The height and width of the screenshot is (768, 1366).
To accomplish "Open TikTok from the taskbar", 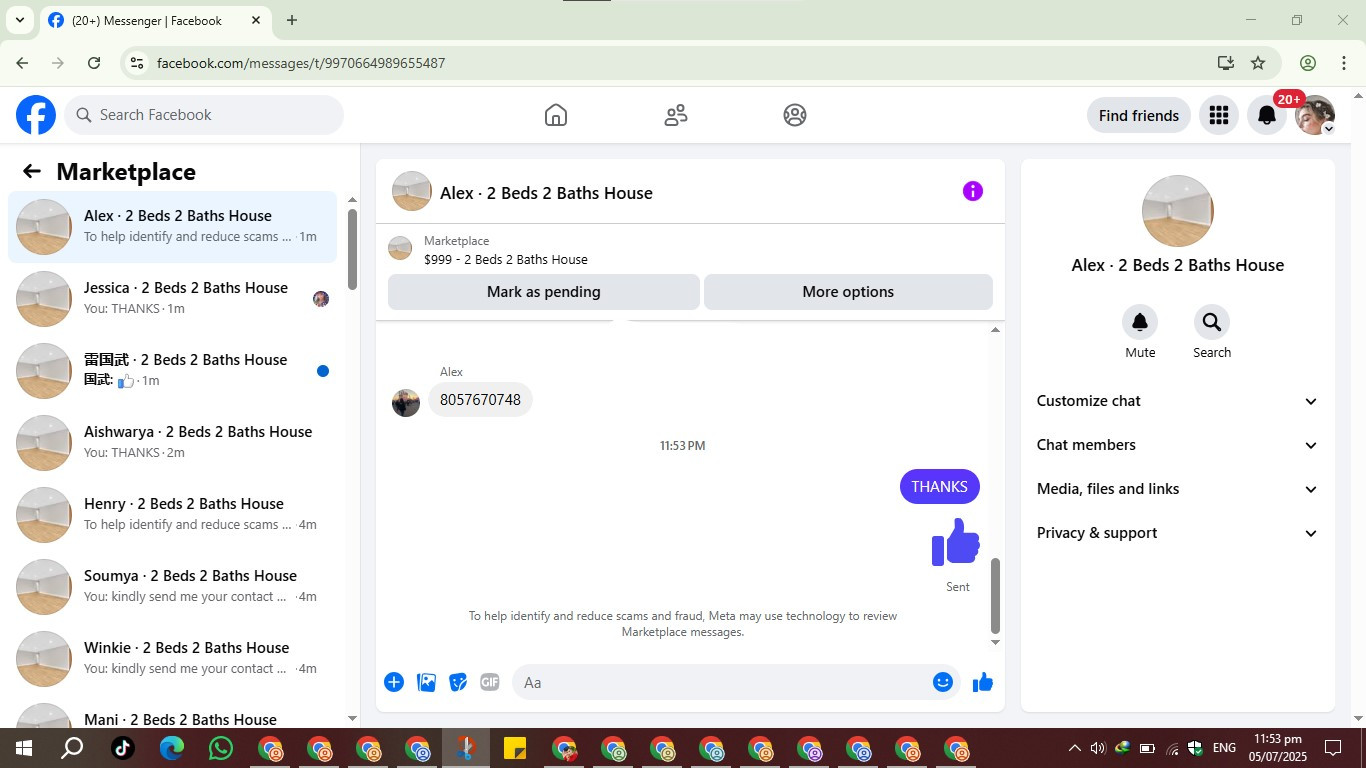I will click(x=123, y=748).
